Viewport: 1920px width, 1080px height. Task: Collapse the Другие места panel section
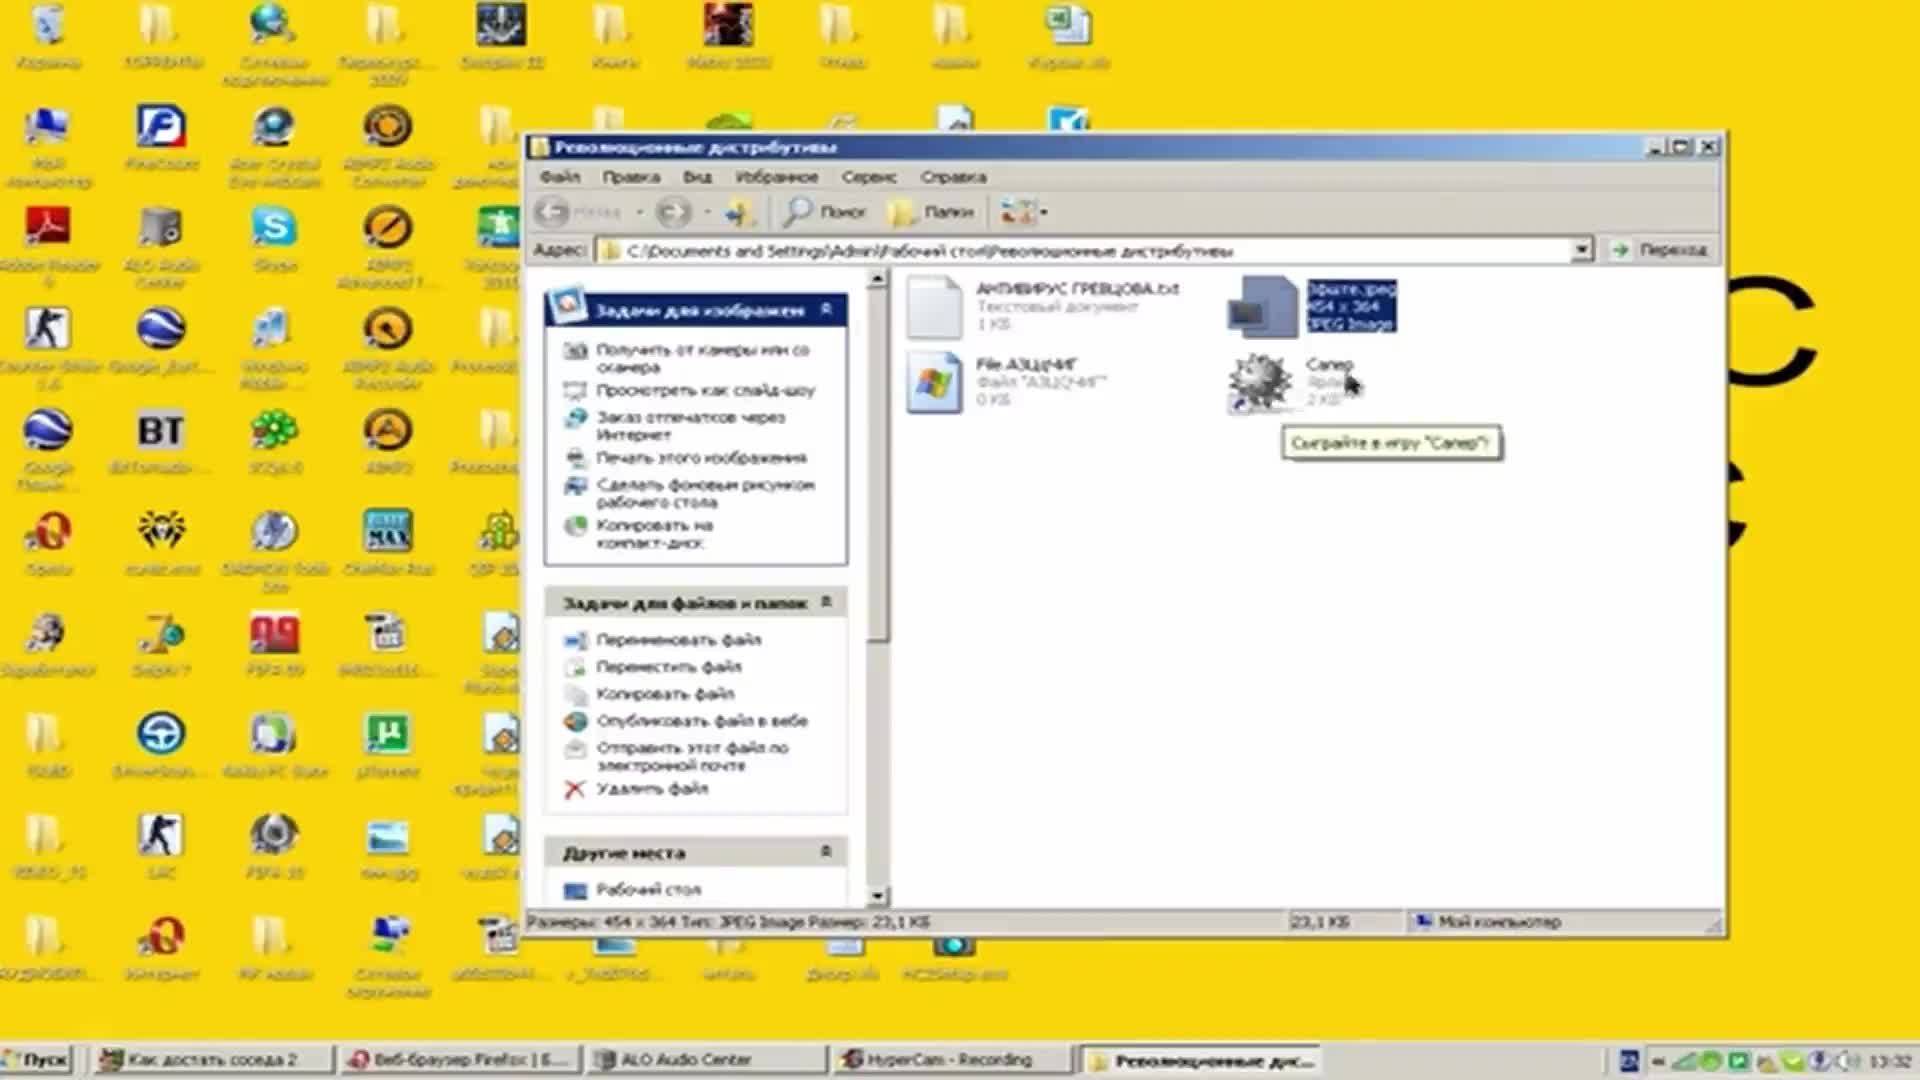pyautogui.click(x=826, y=852)
